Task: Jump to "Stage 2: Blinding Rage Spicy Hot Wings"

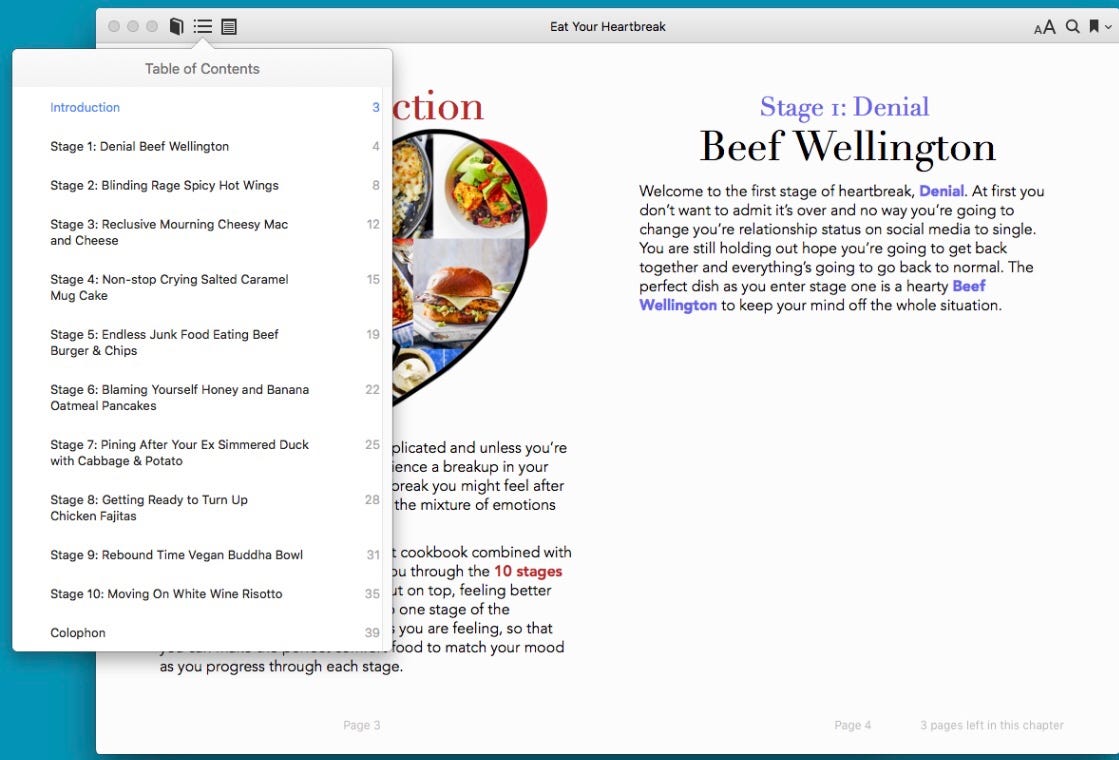Action: click(x=164, y=185)
